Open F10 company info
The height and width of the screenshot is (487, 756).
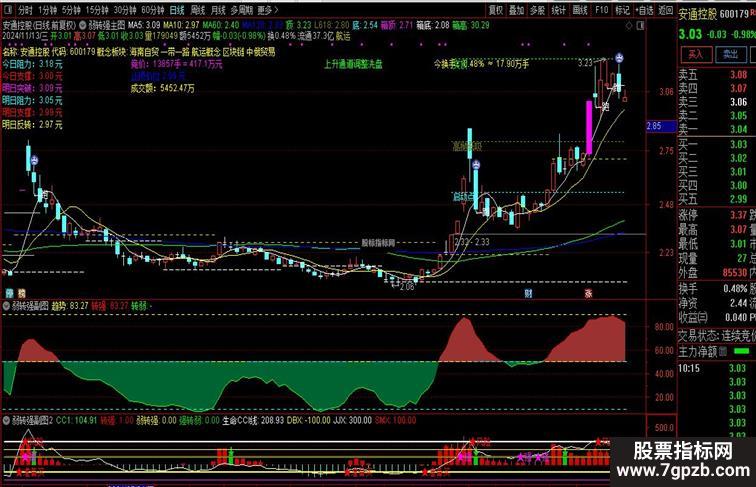tap(601, 10)
